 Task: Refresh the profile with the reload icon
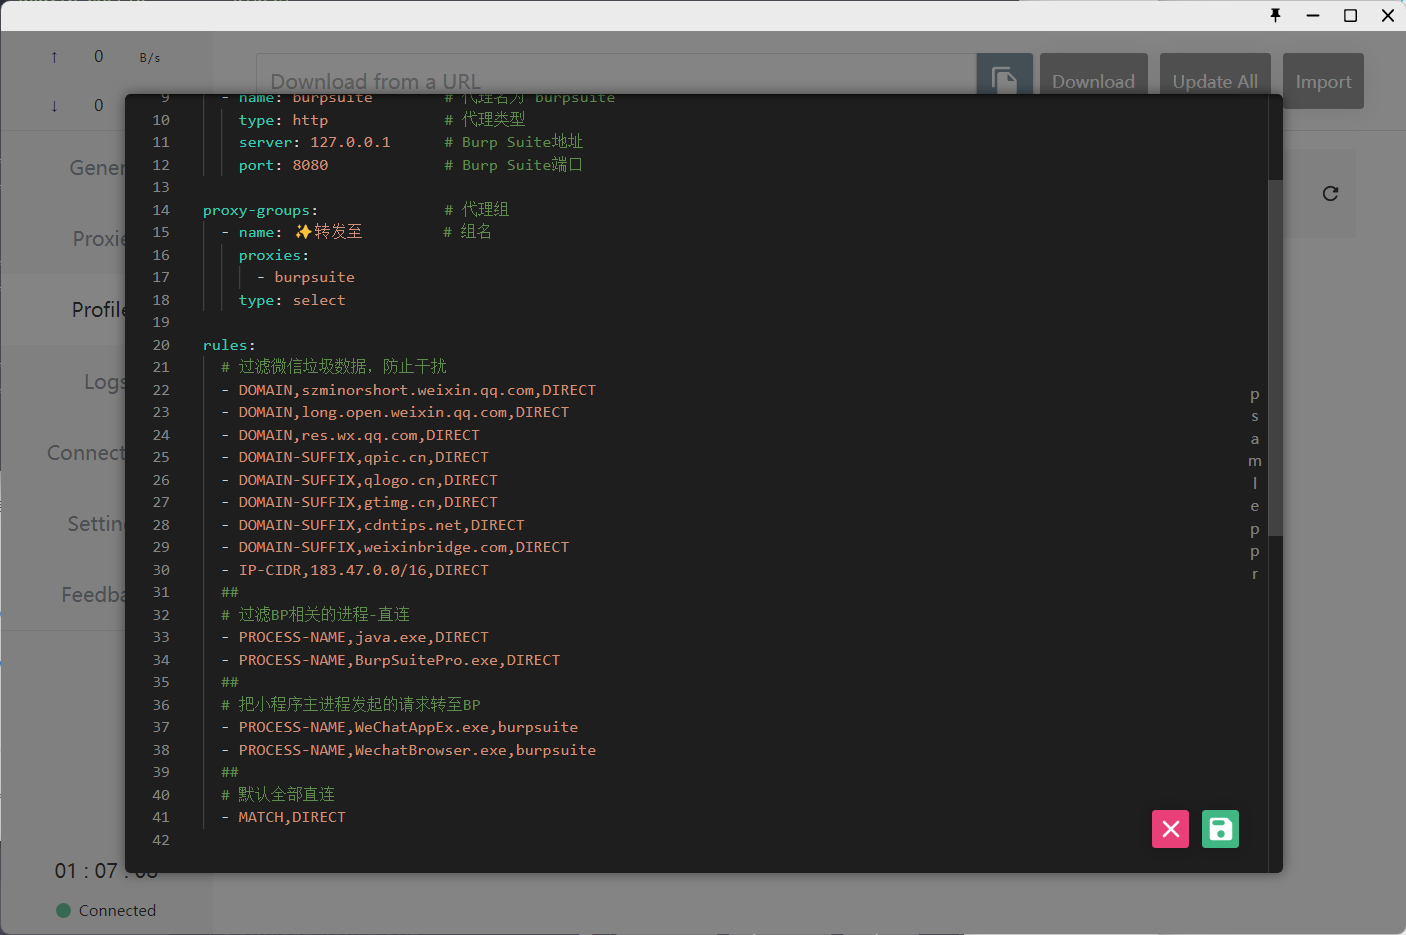coord(1330,194)
